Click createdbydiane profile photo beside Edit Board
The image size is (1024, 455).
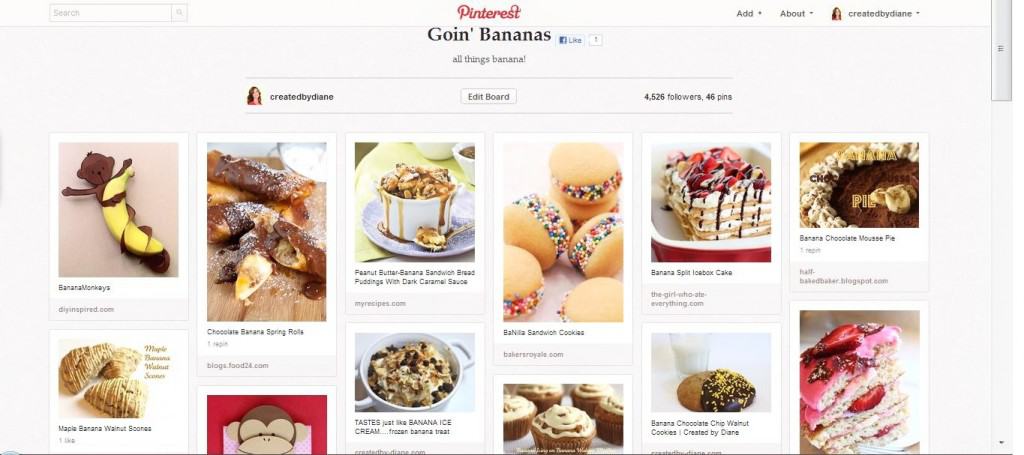(x=254, y=96)
